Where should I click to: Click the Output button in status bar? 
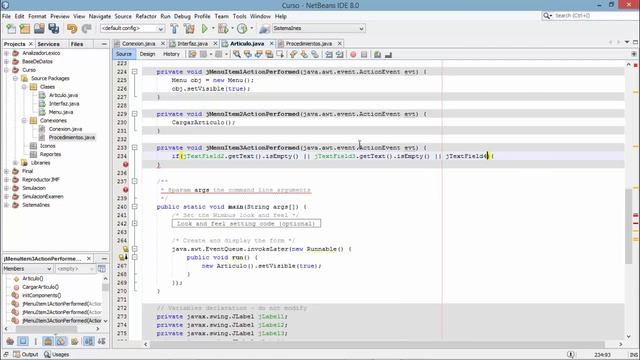26,354
